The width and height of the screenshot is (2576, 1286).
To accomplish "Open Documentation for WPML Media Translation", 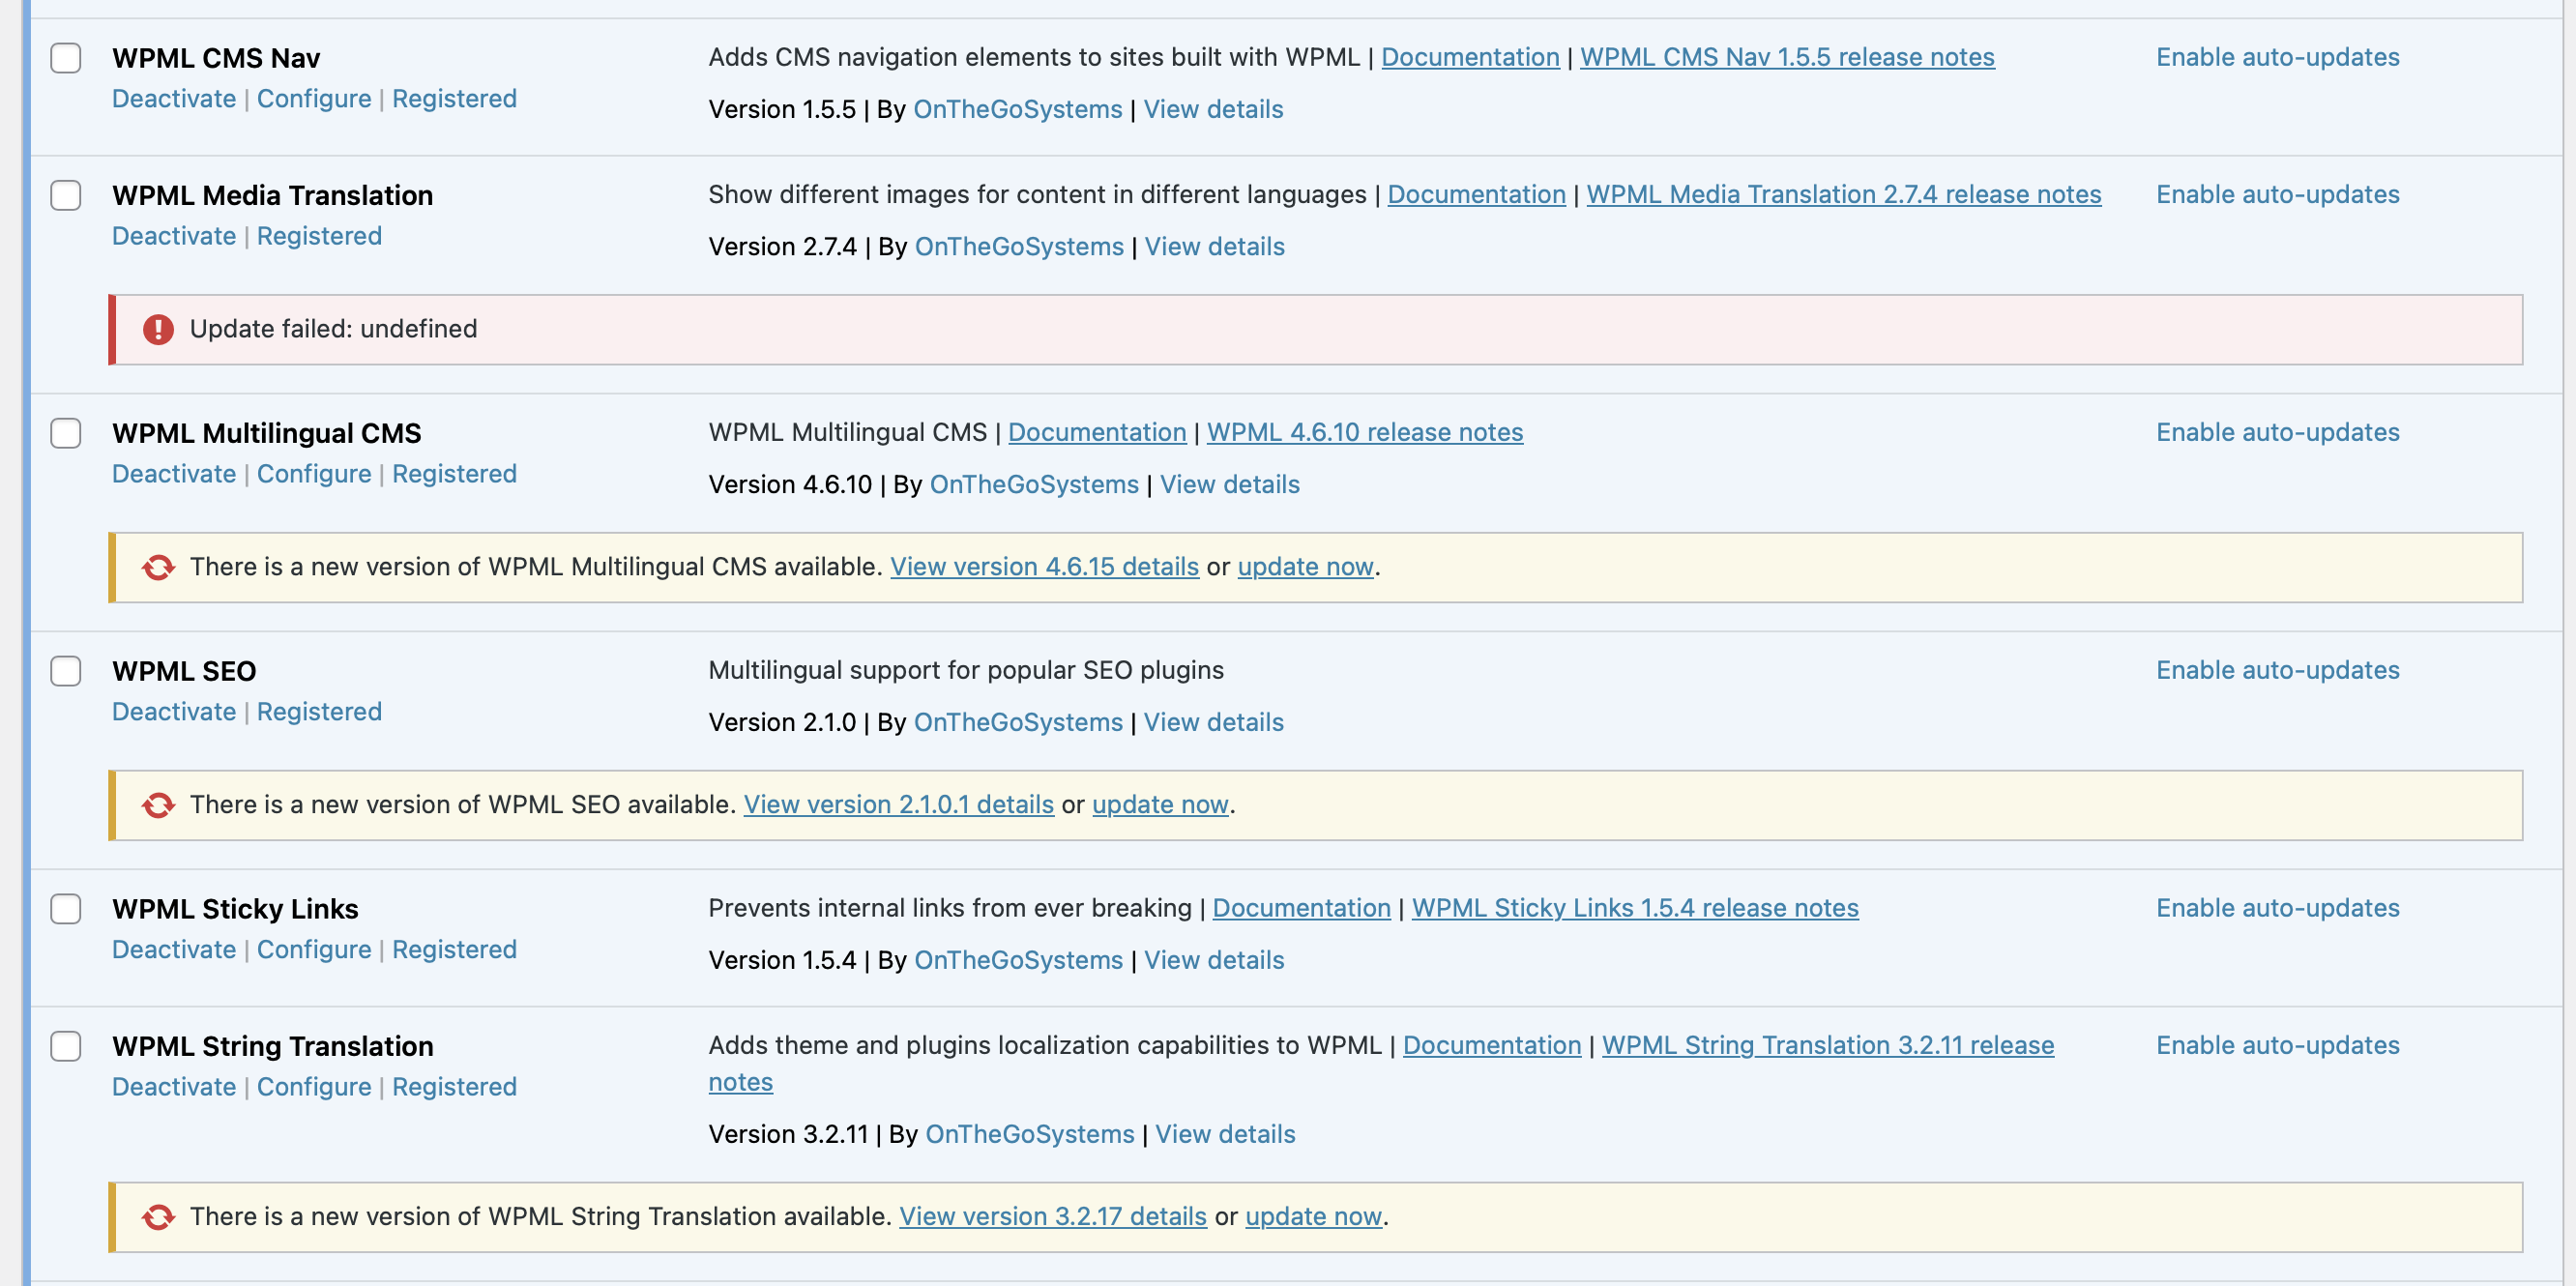I will tap(1476, 194).
